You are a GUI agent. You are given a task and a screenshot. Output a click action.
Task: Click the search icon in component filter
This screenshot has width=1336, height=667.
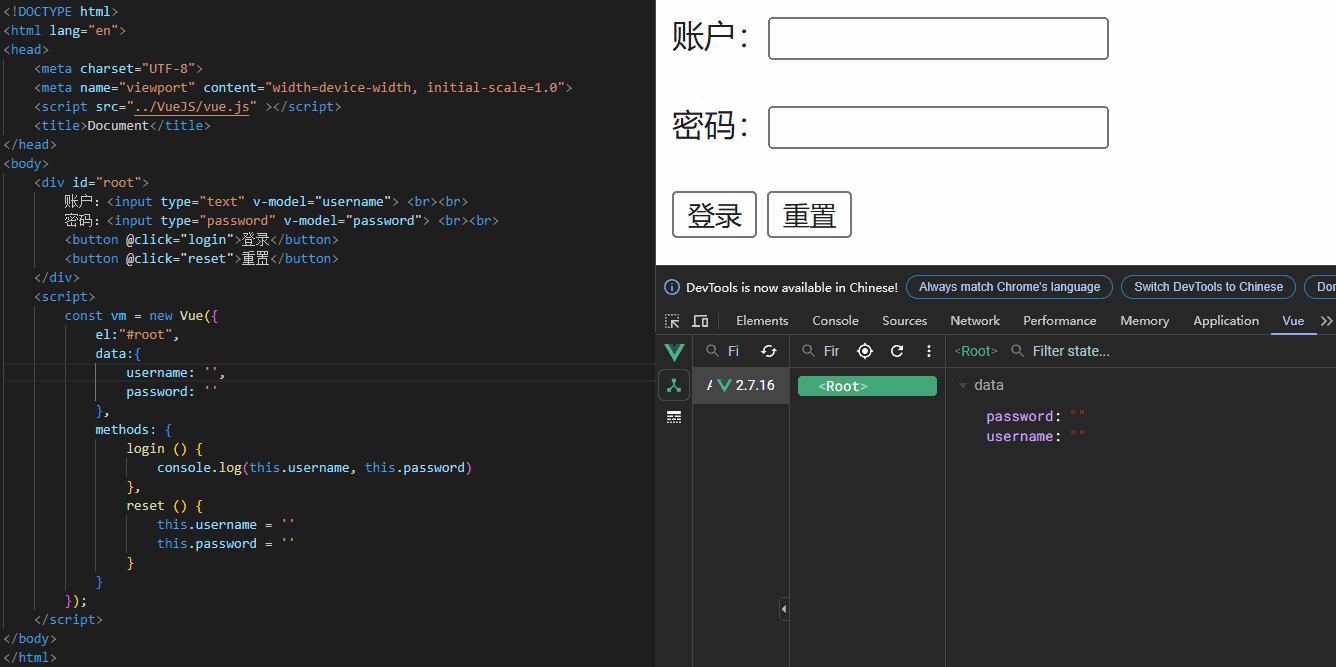click(x=809, y=351)
